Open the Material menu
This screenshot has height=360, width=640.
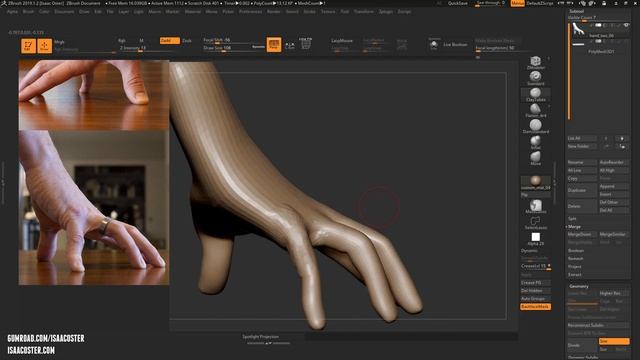[193, 11]
